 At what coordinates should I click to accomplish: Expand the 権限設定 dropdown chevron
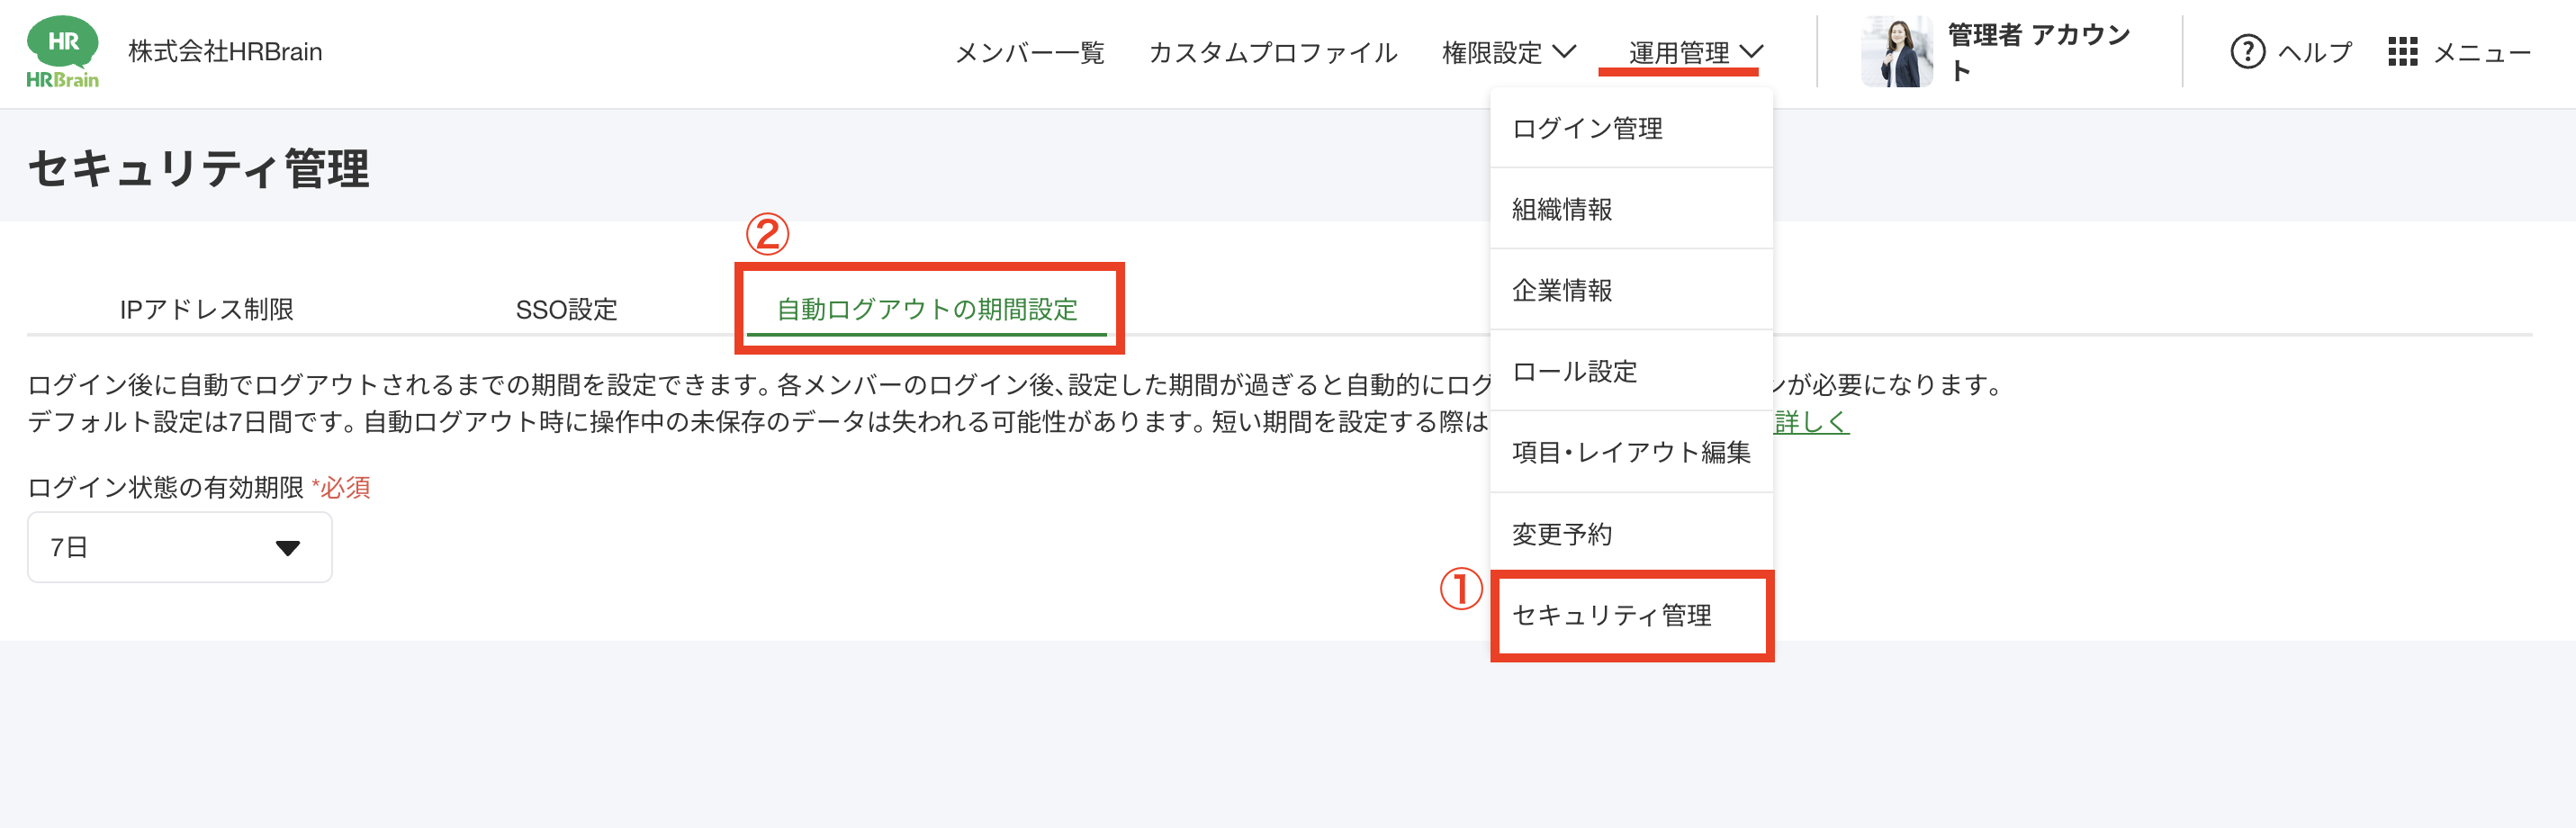click(1564, 52)
